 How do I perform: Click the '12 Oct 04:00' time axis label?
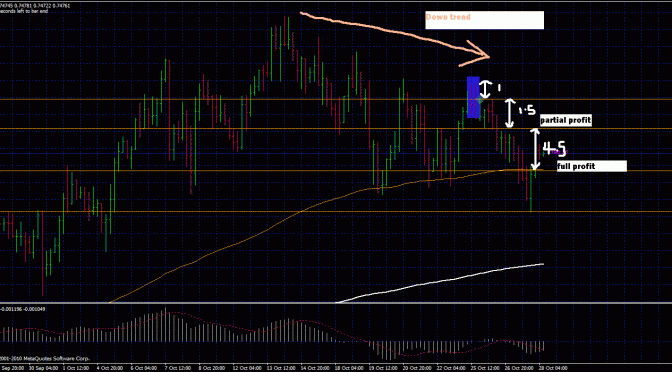[x=246, y=368]
